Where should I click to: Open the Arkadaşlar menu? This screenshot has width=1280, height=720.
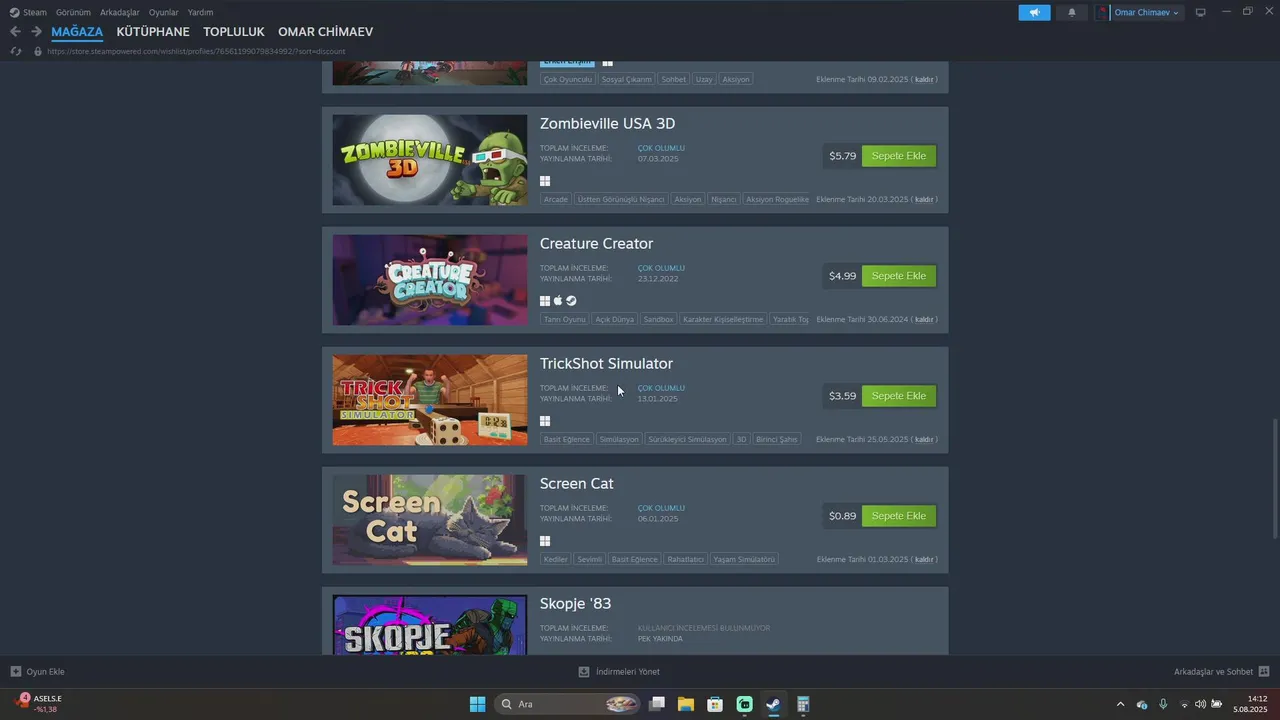pyautogui.click(x=120, y=13)
